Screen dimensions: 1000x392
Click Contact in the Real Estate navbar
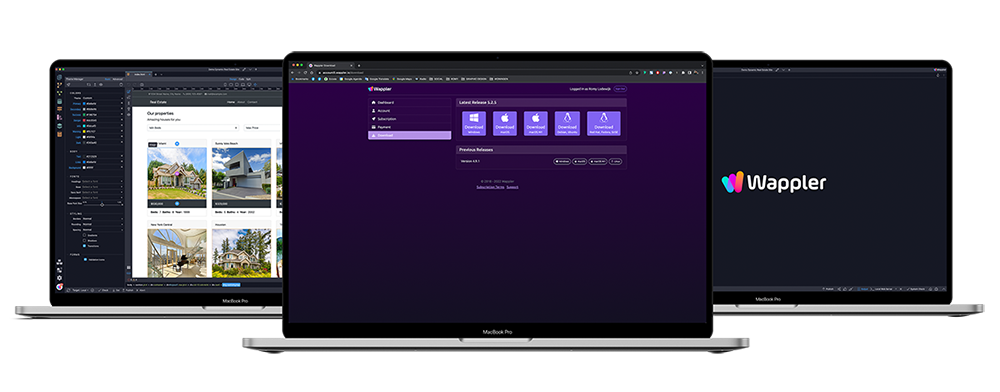[253, 101]
